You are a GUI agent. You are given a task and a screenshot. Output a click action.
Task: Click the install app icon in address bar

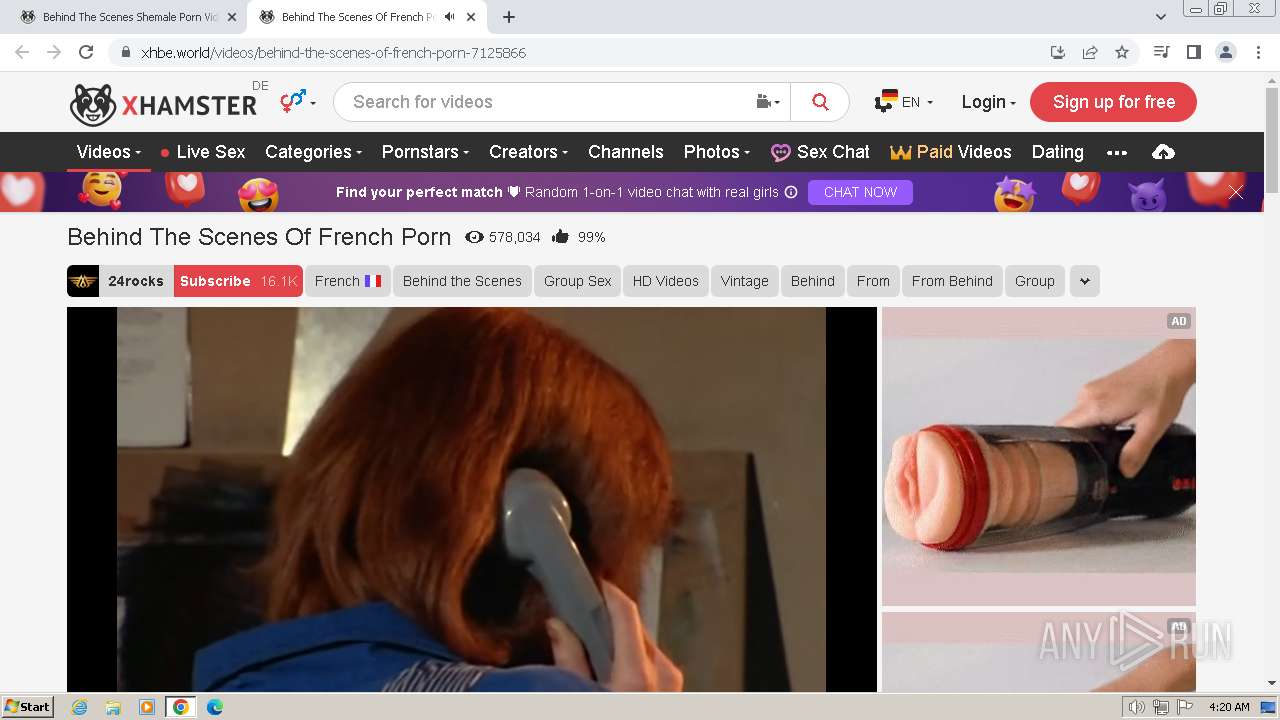tap(1057, 52)
